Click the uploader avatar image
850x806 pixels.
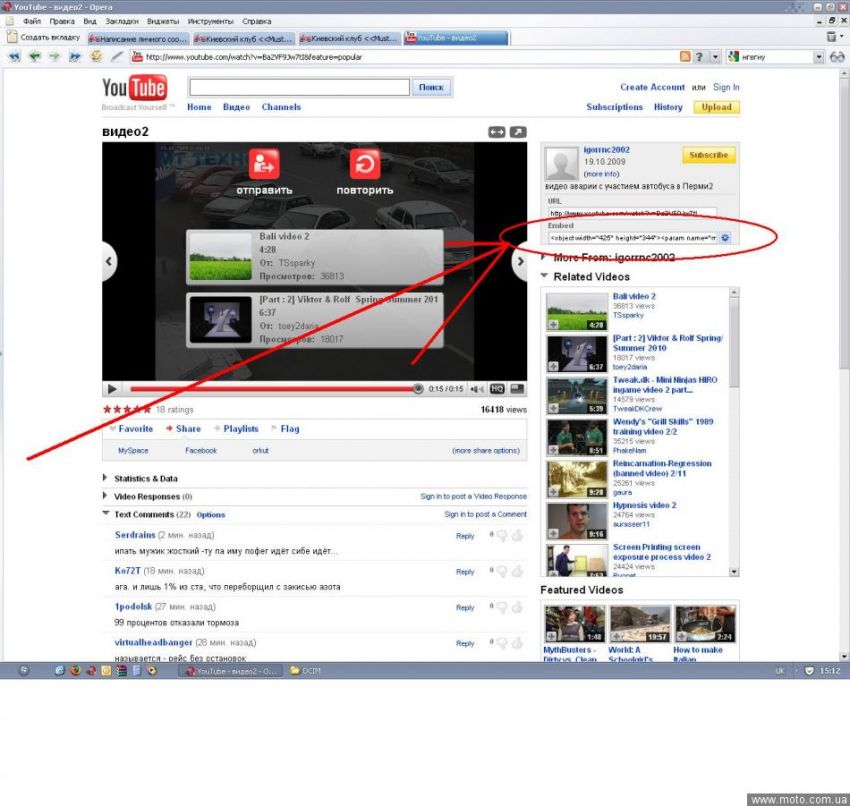point(561,163)
